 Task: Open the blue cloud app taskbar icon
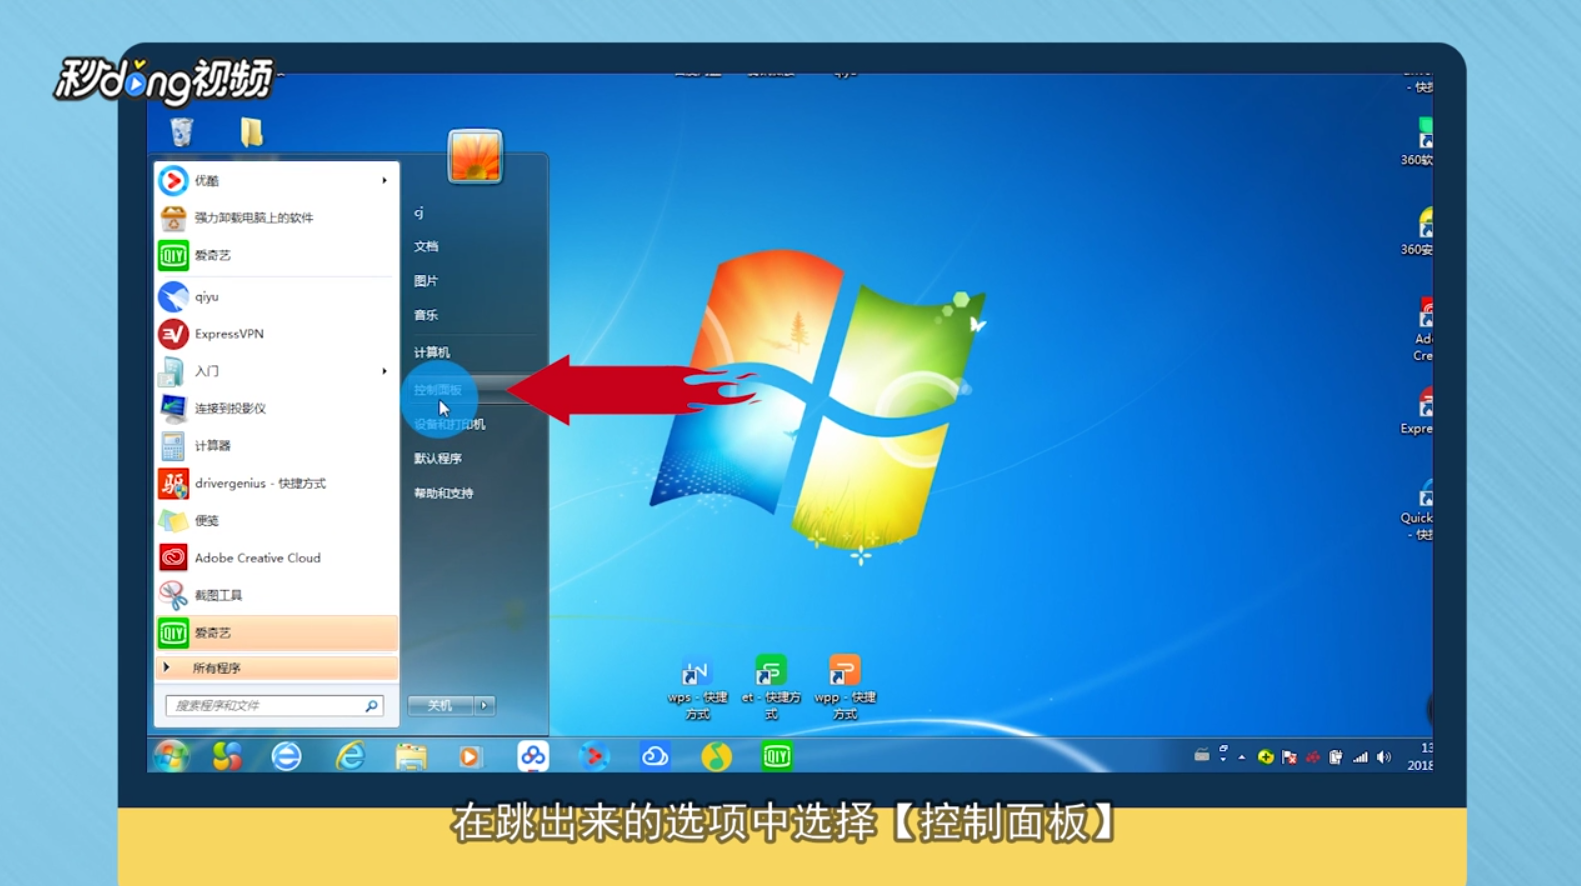pyautogui.click(x=655, y=757)
